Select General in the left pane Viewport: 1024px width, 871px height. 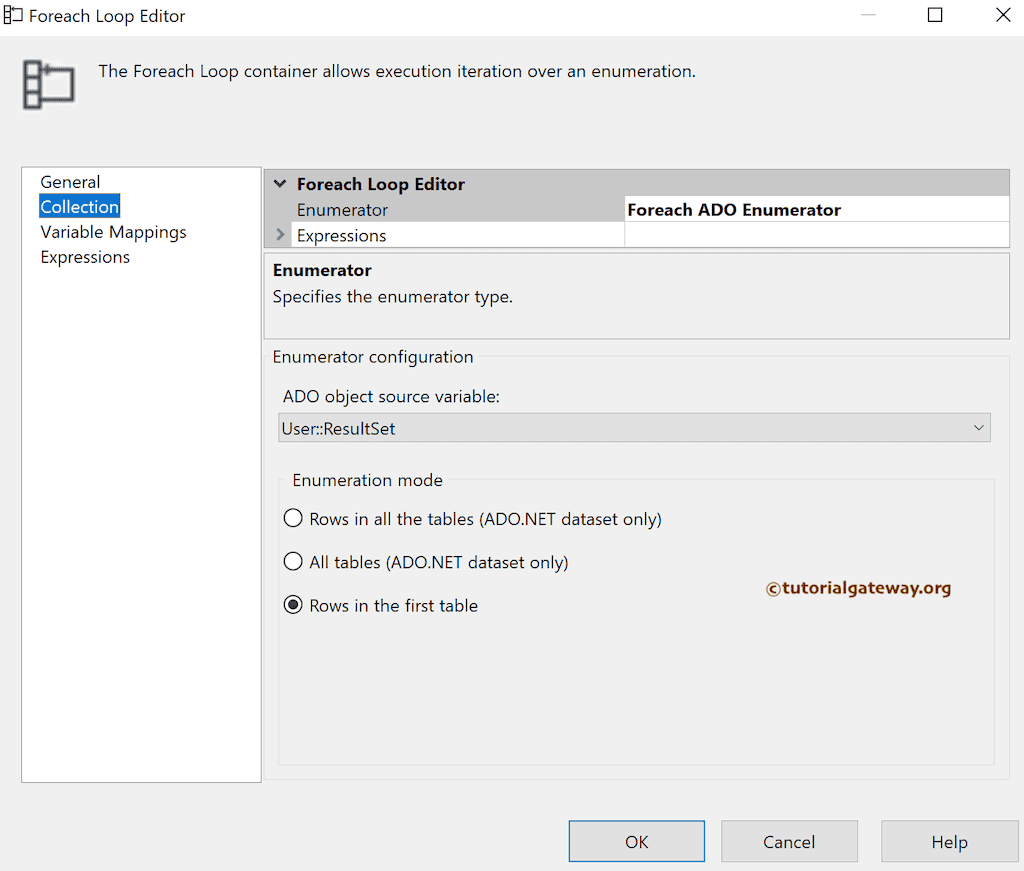click(x=70, y=181)
